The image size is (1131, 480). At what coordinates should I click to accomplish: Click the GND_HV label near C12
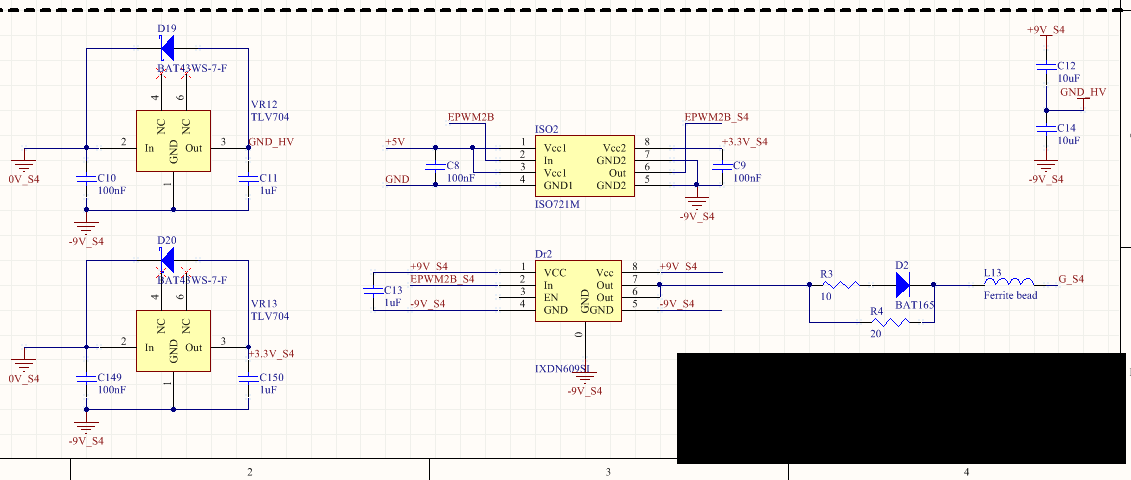coord(1083,92)
